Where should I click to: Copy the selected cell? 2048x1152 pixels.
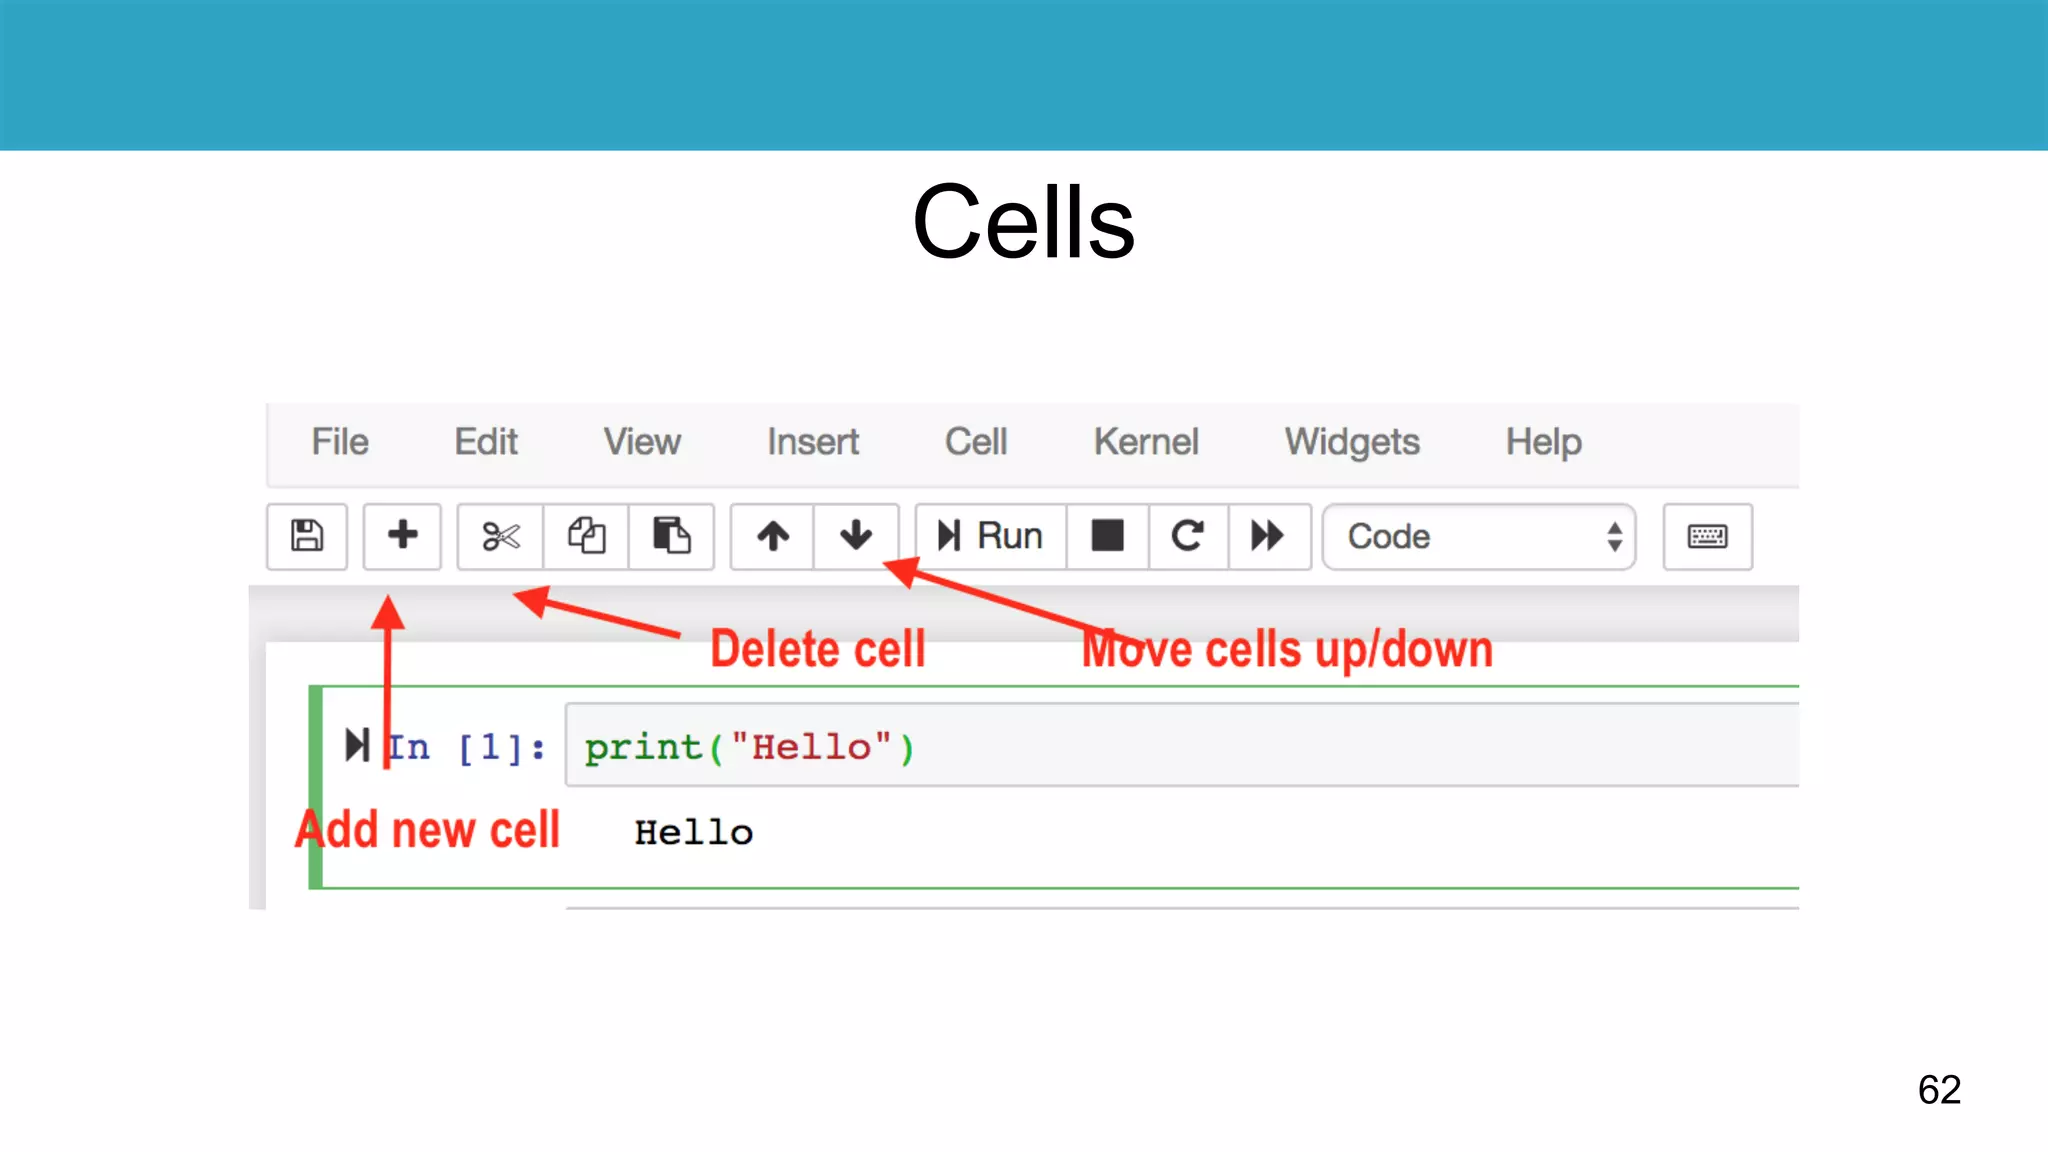pos(586,536)
